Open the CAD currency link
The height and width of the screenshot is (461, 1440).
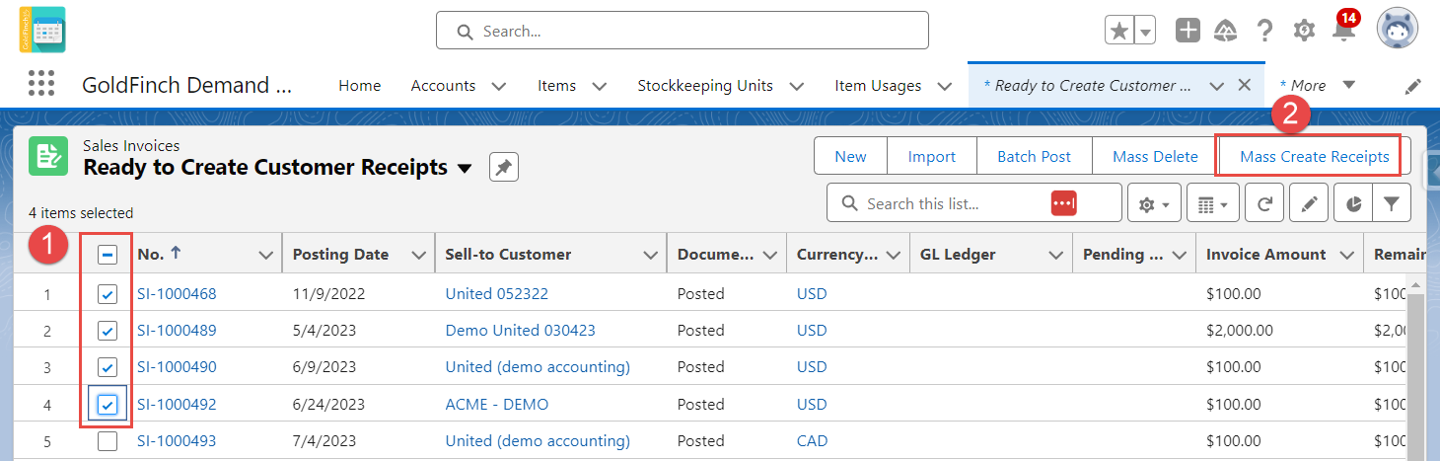tap(812, 441)
